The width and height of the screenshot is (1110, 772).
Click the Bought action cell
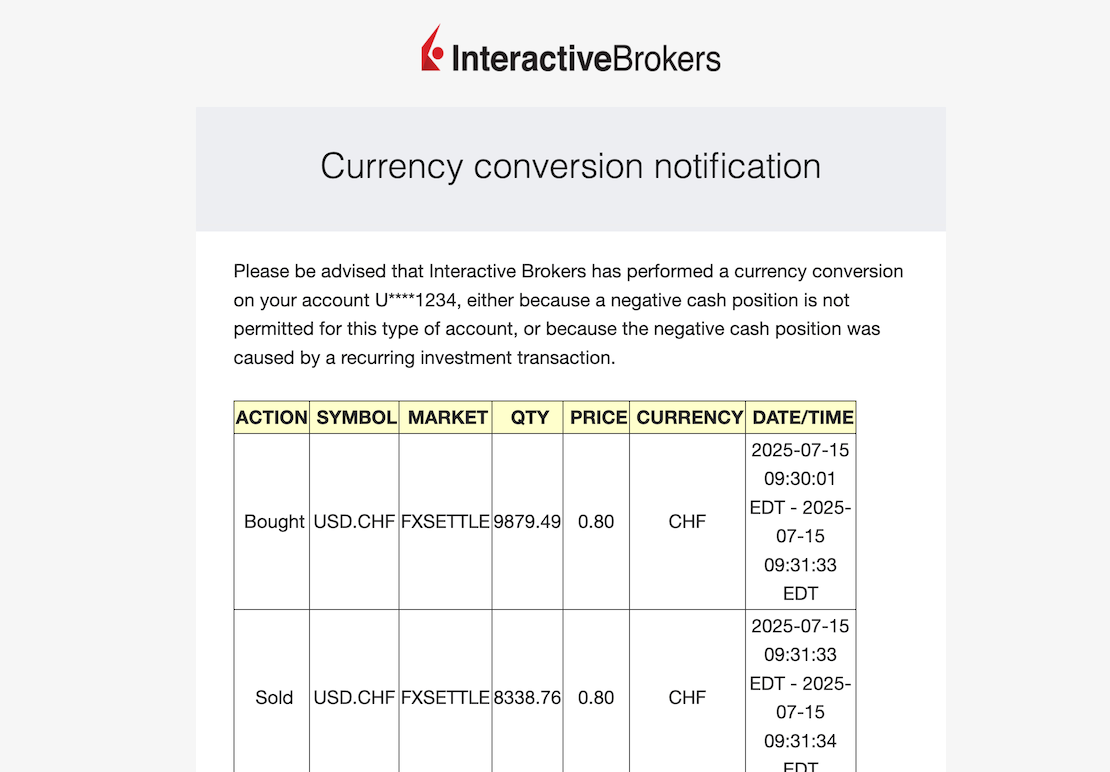coord(274,522)
